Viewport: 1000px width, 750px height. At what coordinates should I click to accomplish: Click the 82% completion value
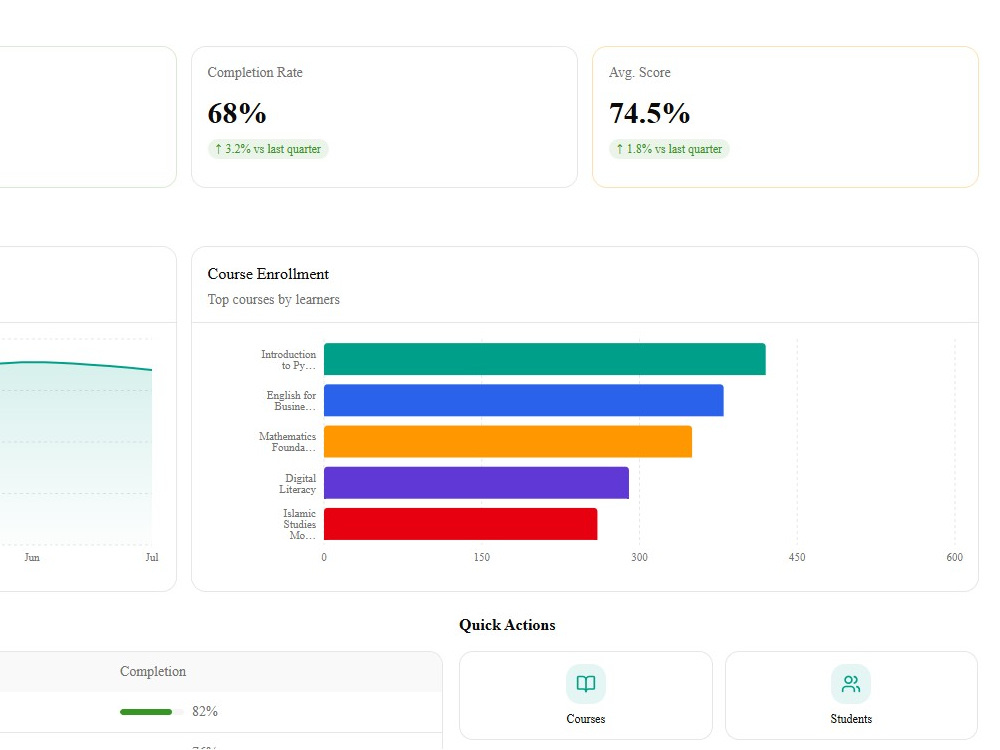(205, 711)
